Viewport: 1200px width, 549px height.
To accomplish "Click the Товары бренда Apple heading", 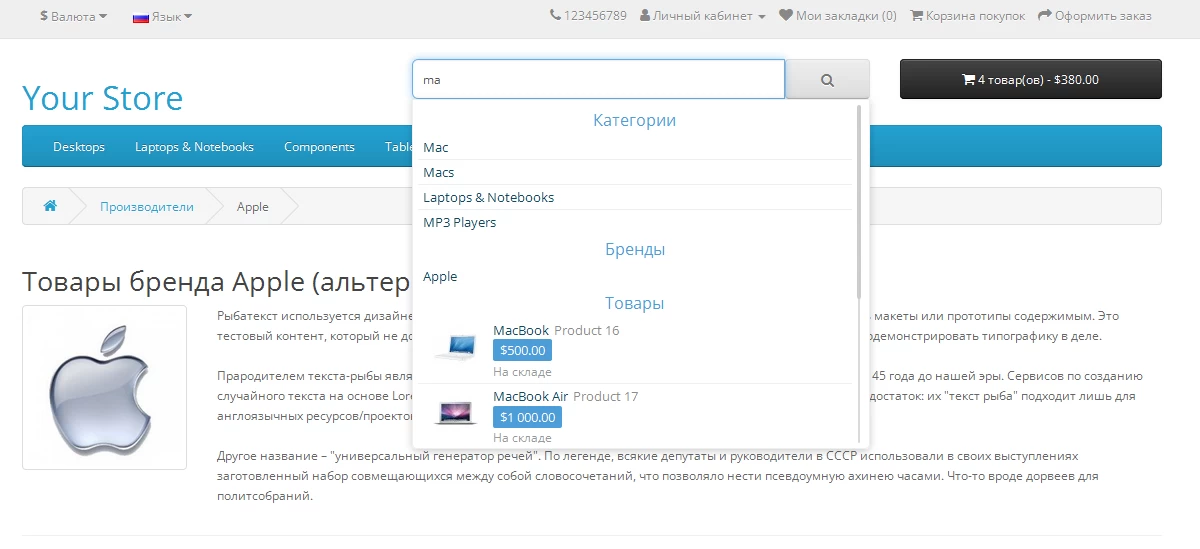I will click(x=216, y=283).
